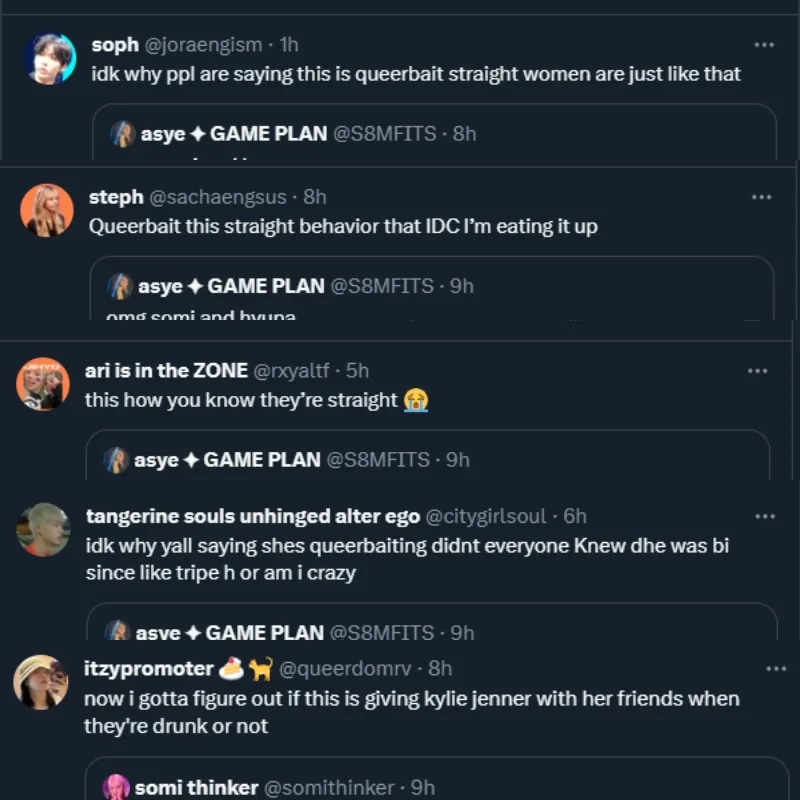Image resolution: width=800 pixels, height=800 pixels.
Task: Click asye avatar in steph's quoted tweet
Action: [x=120, y=286]
